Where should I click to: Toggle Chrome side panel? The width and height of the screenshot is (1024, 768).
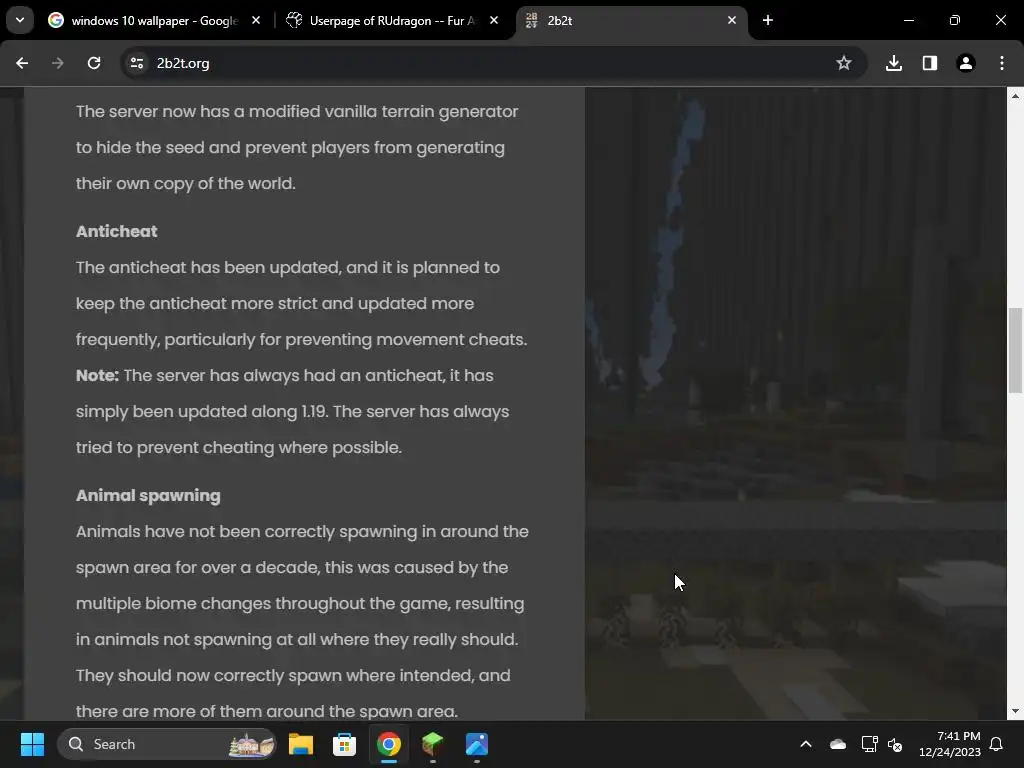(930, 63)
